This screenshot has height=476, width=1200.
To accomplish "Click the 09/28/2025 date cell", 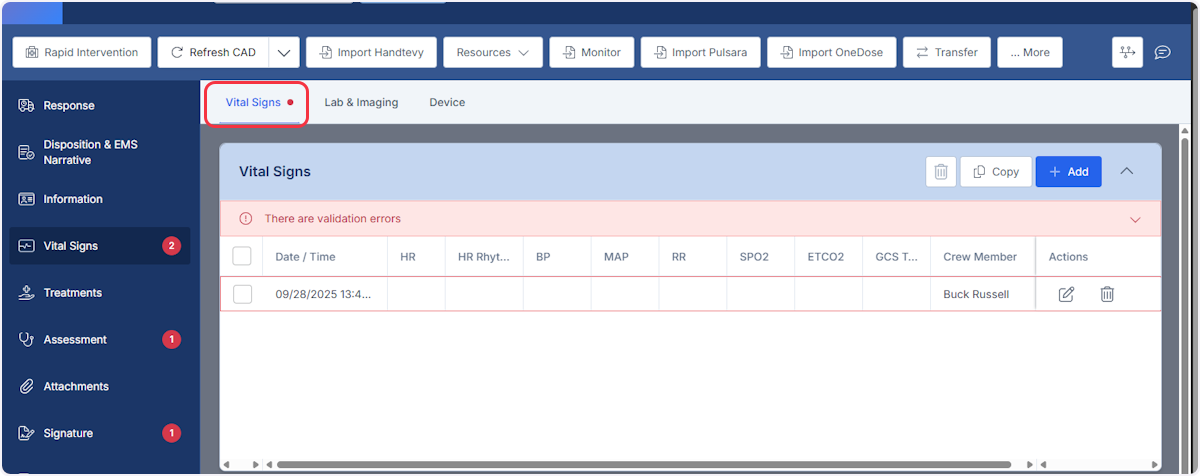I will (x=325, y=294).
